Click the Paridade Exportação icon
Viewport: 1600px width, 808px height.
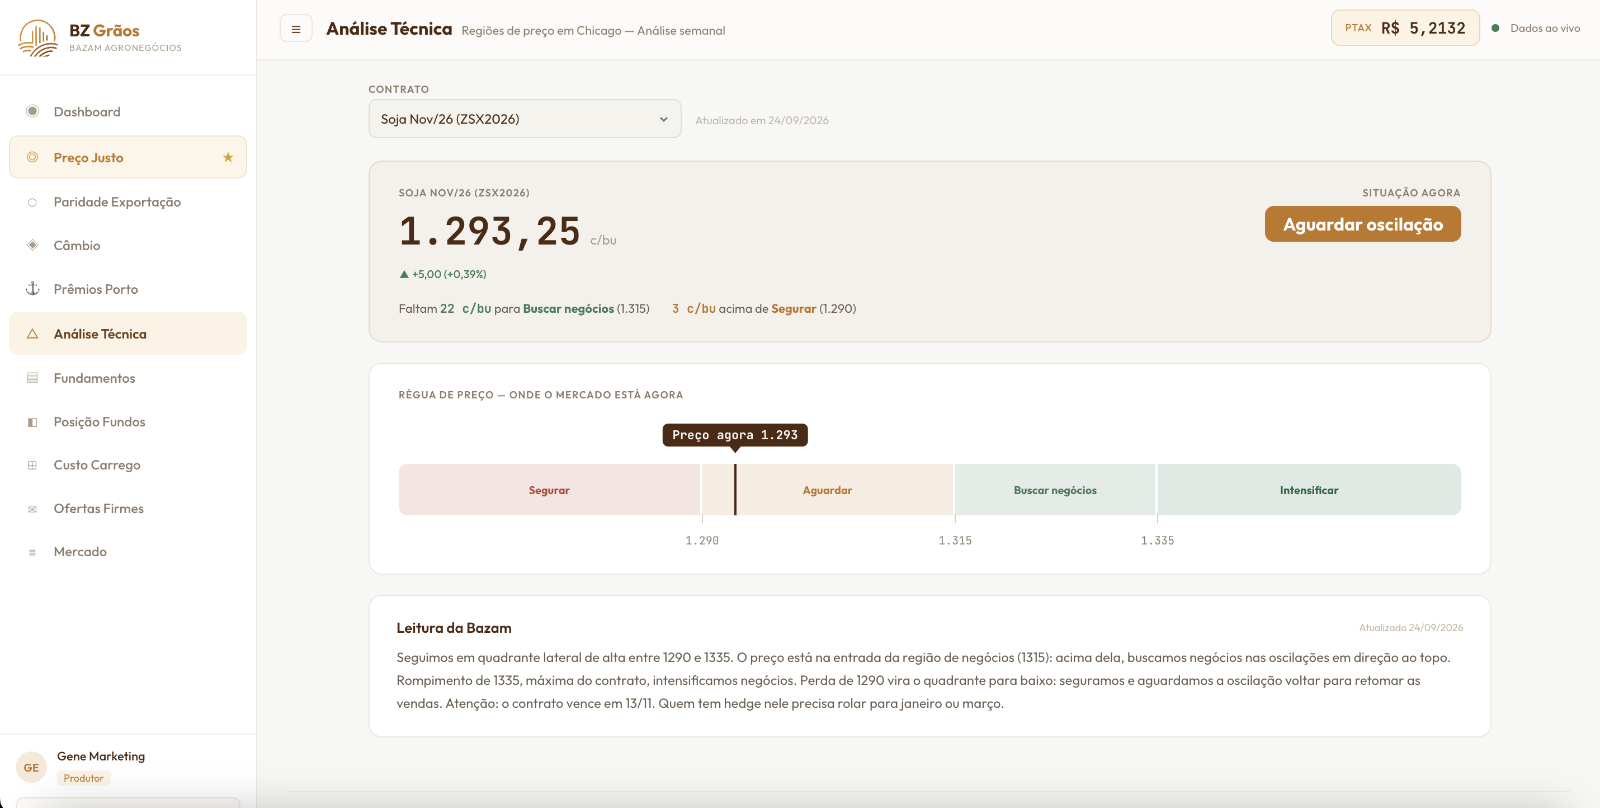tap(32, 202)
